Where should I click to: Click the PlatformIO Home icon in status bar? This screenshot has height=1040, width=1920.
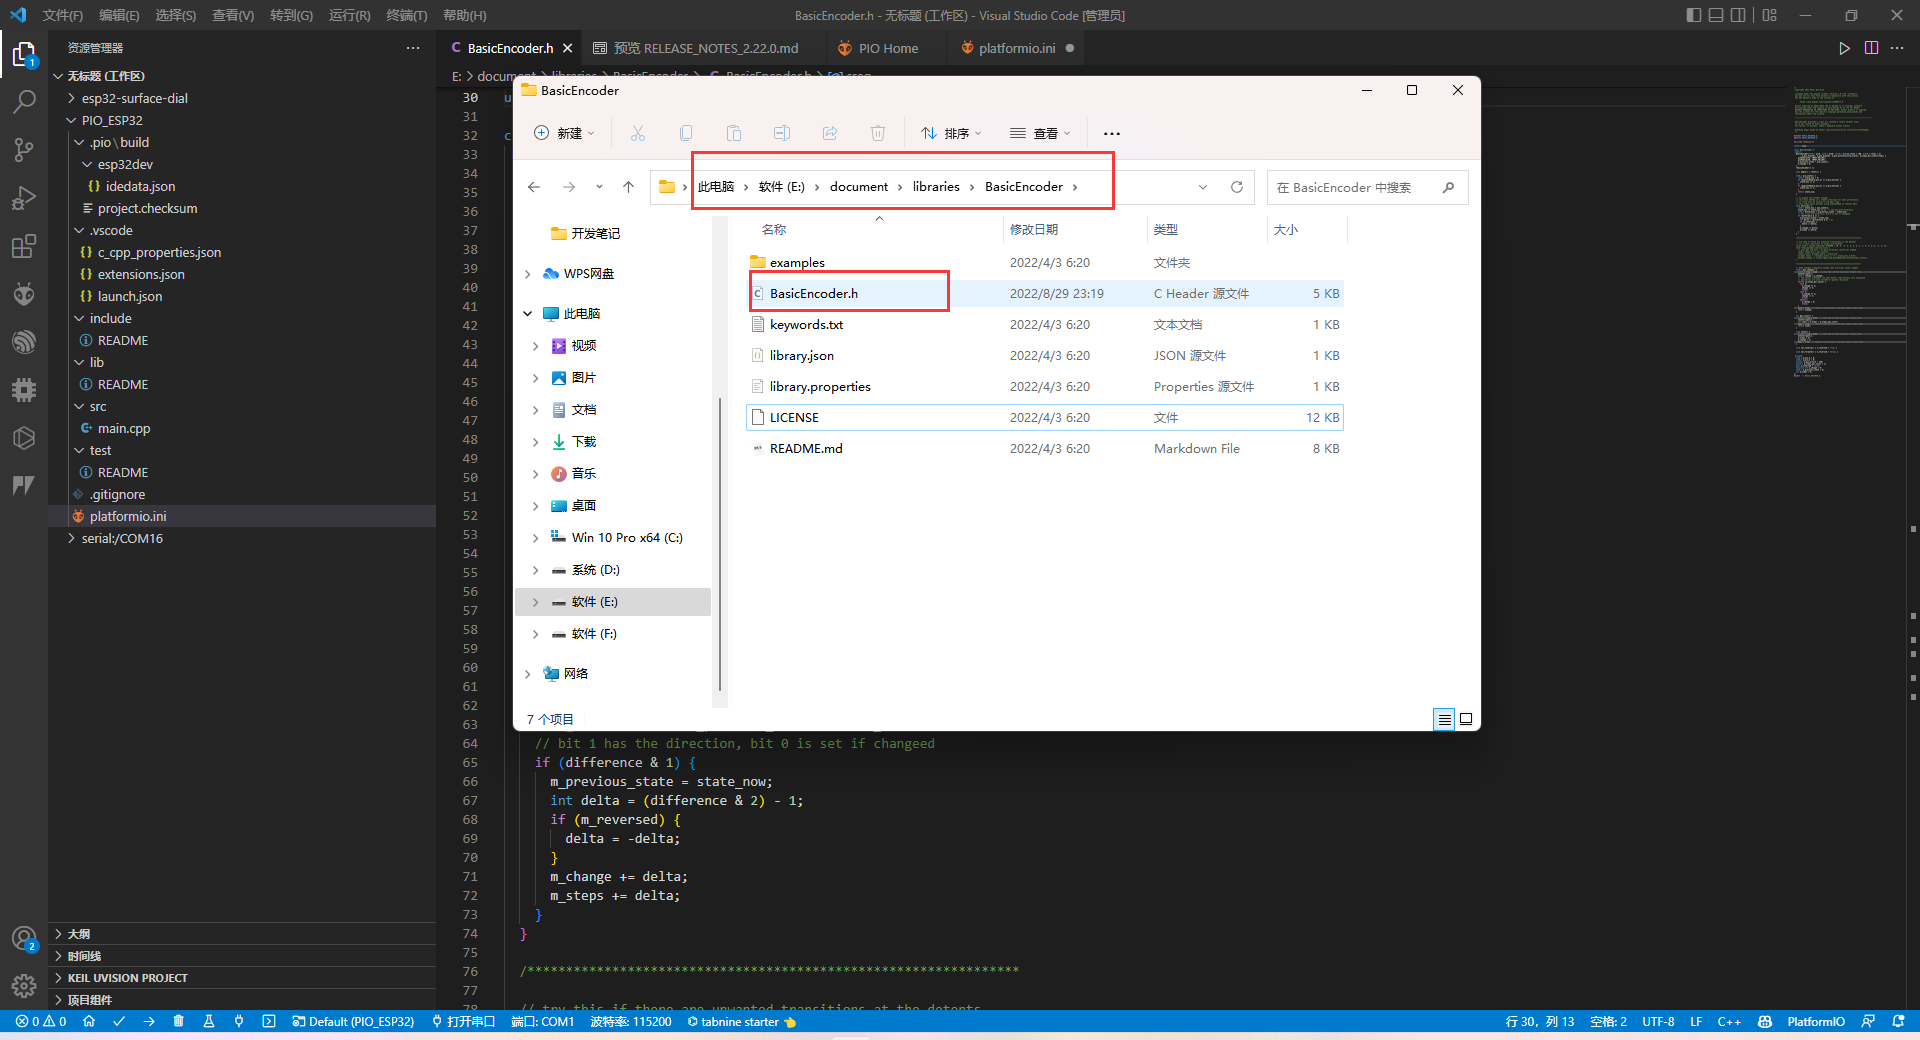[x=89, y=1022]
